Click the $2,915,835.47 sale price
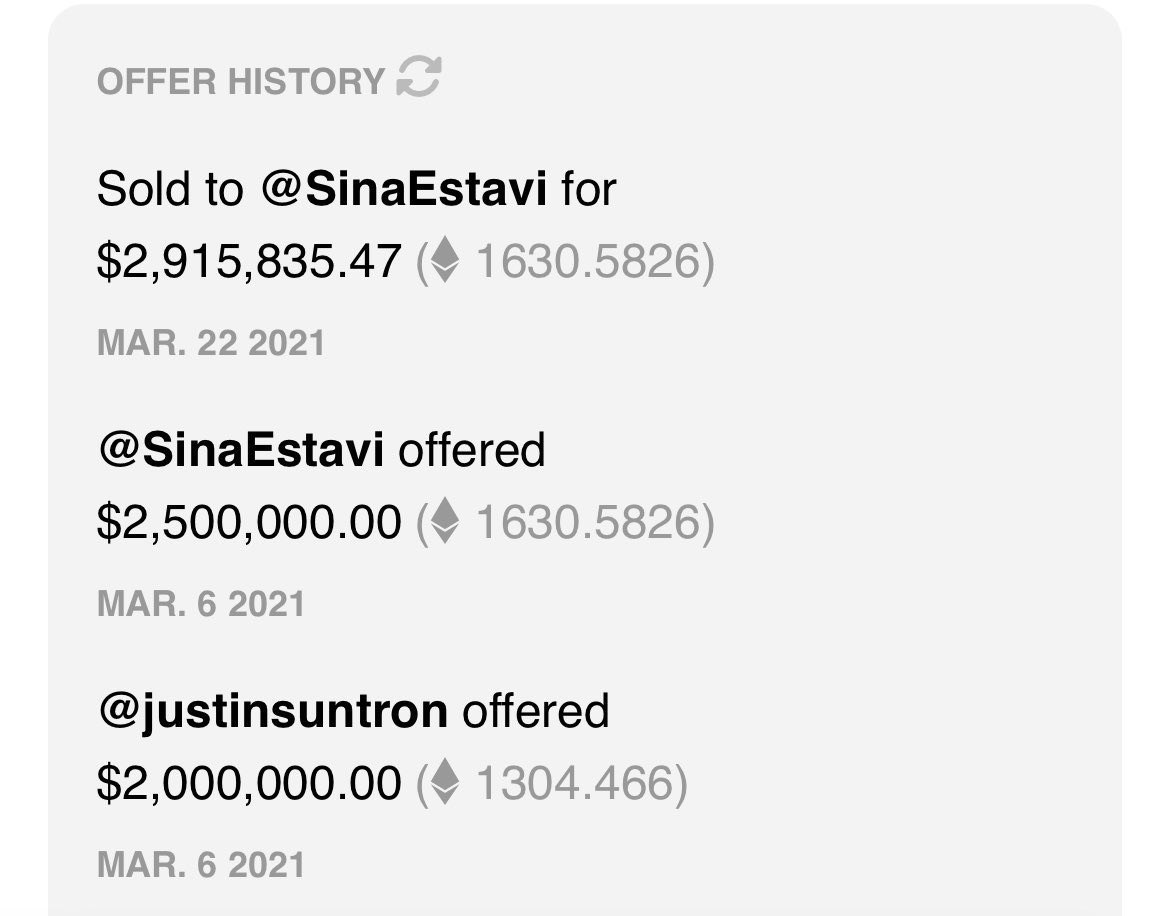The width and height of the screenshot is (1170, 916). click(x=249, y=262)
